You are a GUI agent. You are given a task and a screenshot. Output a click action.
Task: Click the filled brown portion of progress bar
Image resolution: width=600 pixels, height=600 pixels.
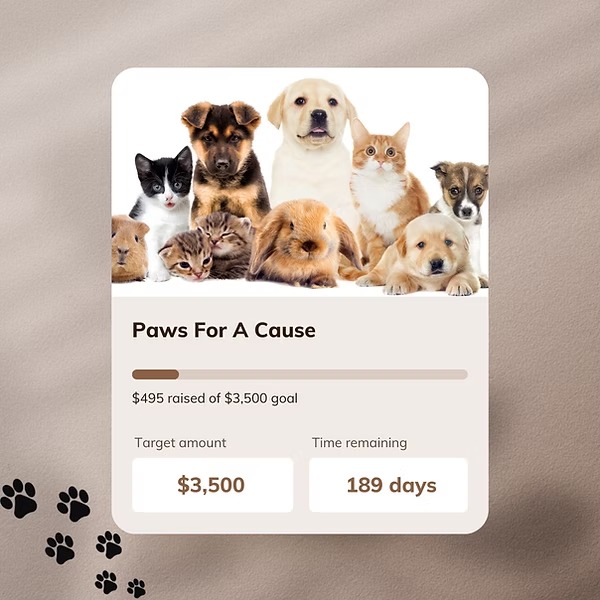155,374
